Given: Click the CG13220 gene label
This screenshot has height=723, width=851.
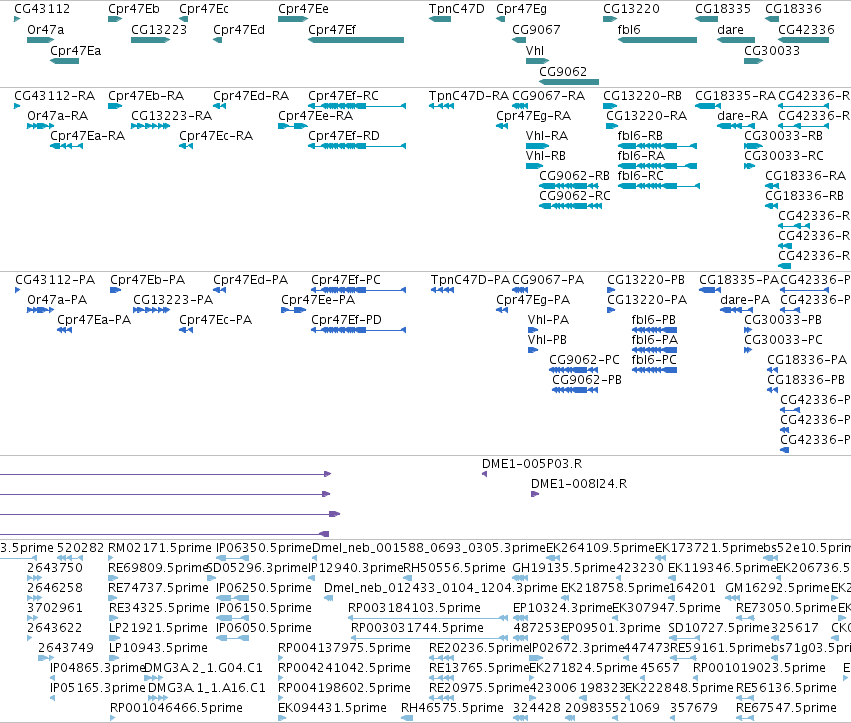Looking at the screenshot, I should point(632,9).
